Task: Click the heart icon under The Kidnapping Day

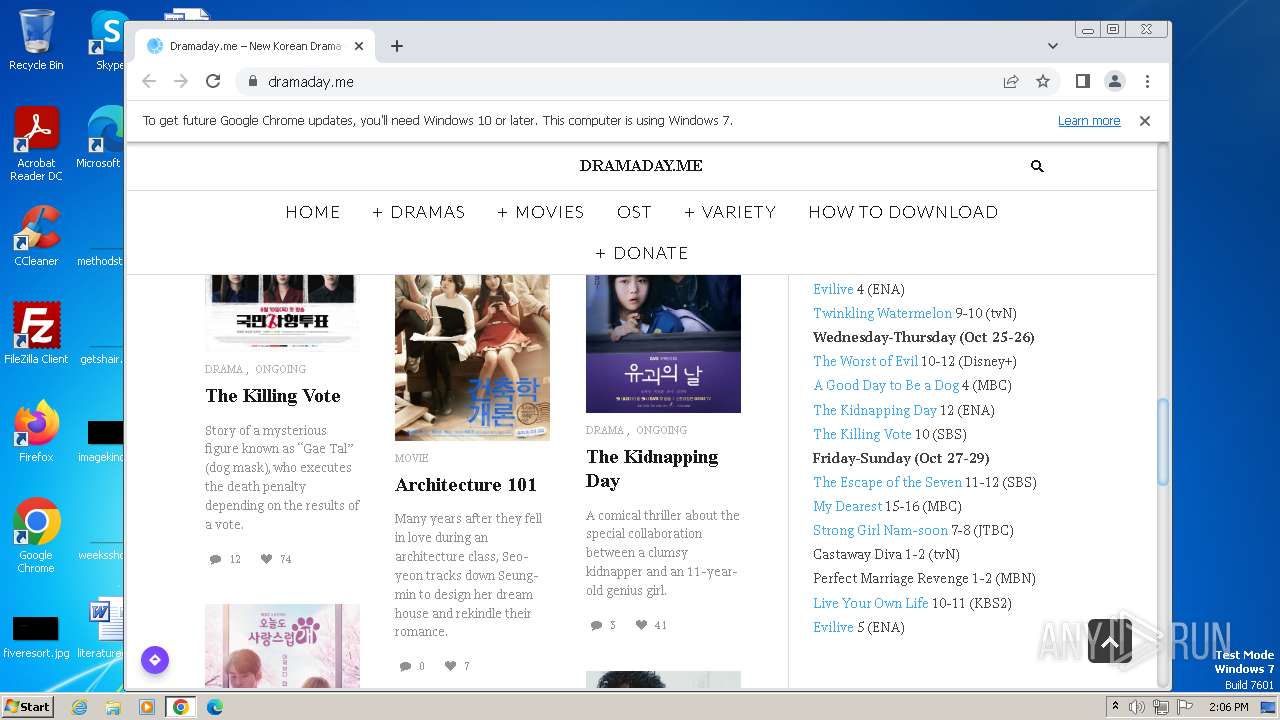Action: pos(641,625)
